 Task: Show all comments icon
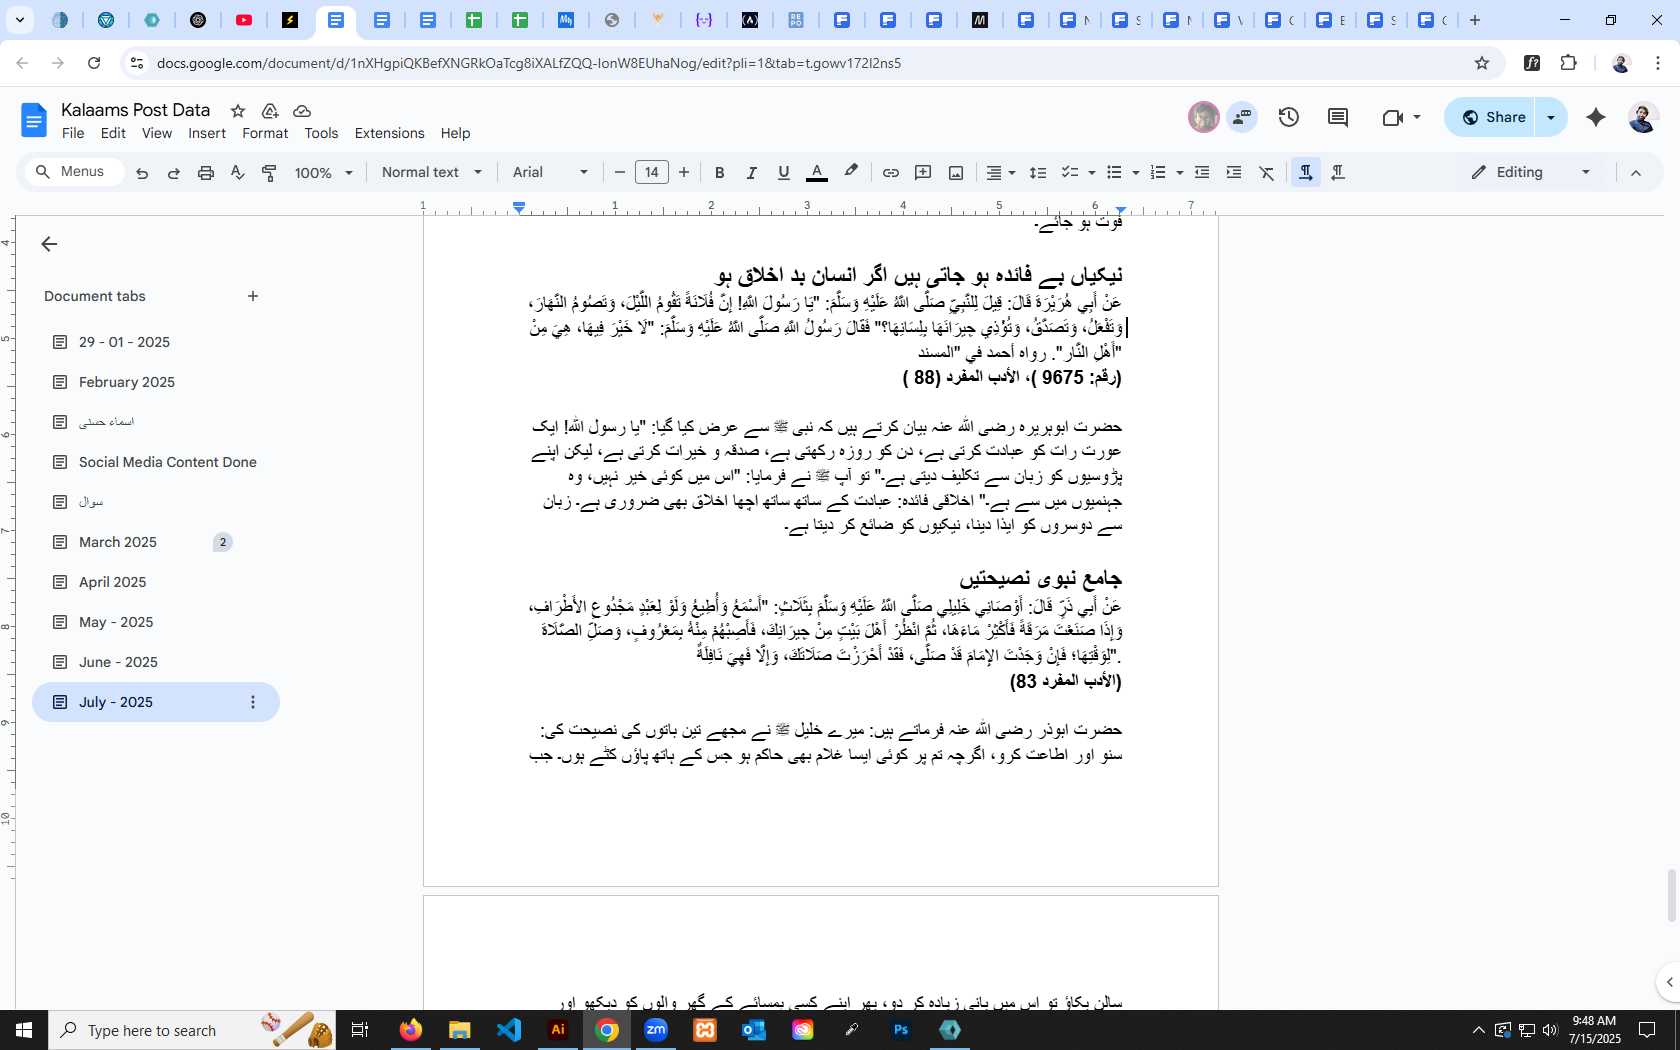point(1338,117)
